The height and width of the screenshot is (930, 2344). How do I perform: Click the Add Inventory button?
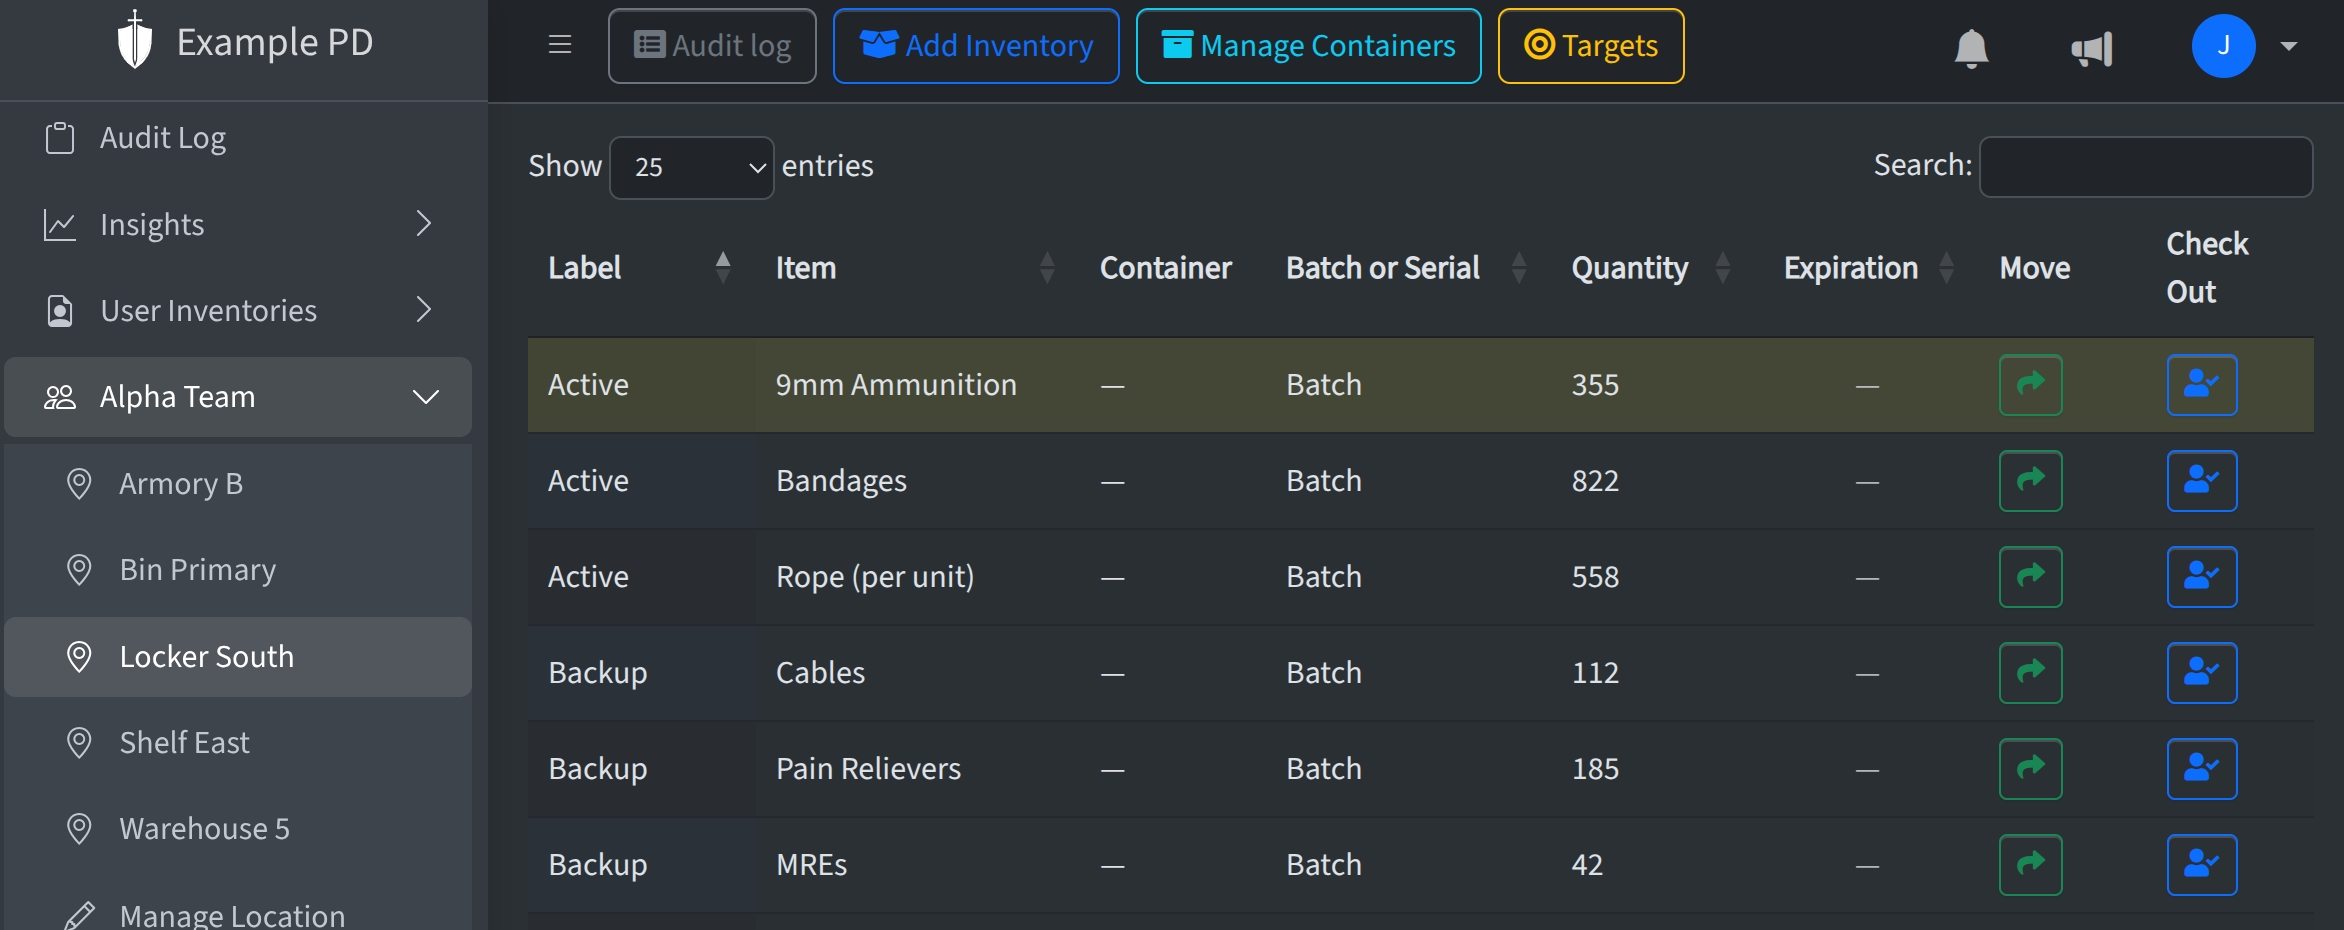click(975, 45)
